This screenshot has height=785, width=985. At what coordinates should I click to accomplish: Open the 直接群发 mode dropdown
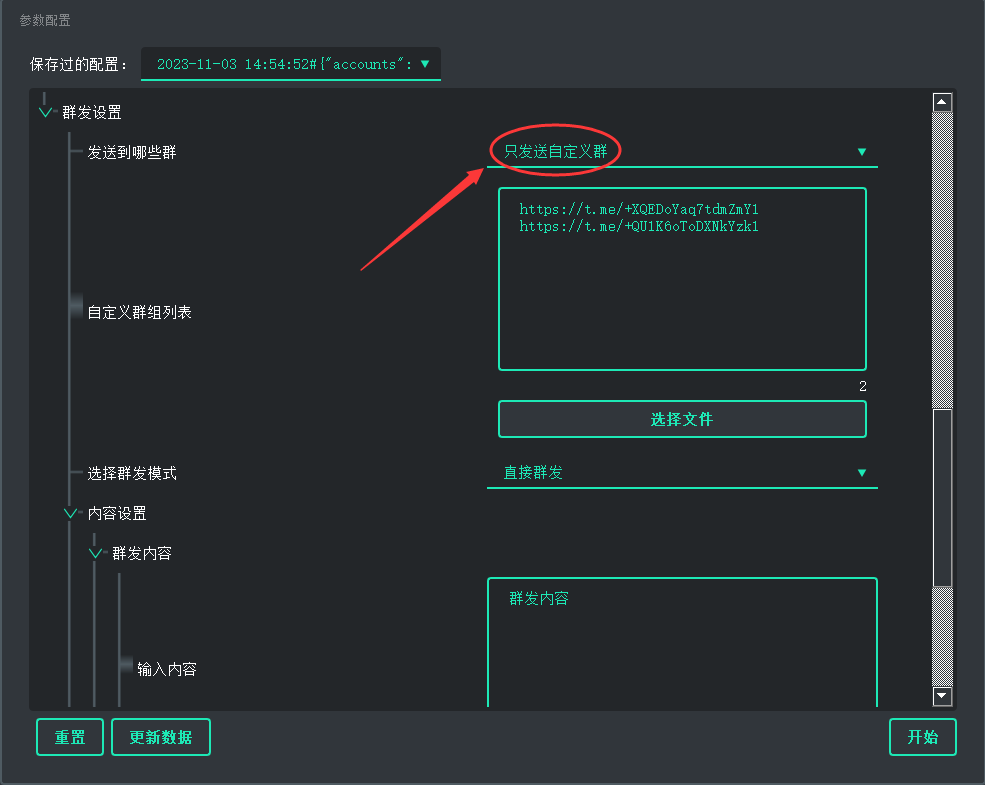[681, 473]
